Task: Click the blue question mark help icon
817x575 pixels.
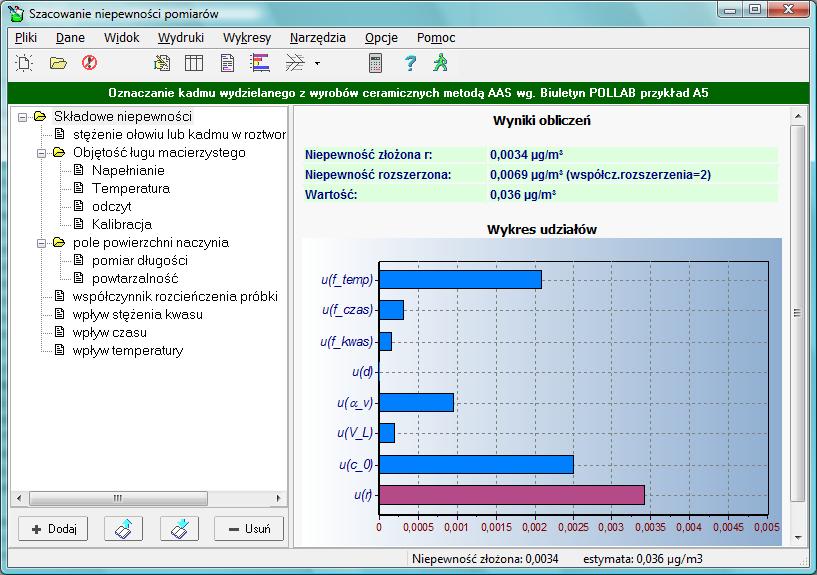Action: coord(409,63)
